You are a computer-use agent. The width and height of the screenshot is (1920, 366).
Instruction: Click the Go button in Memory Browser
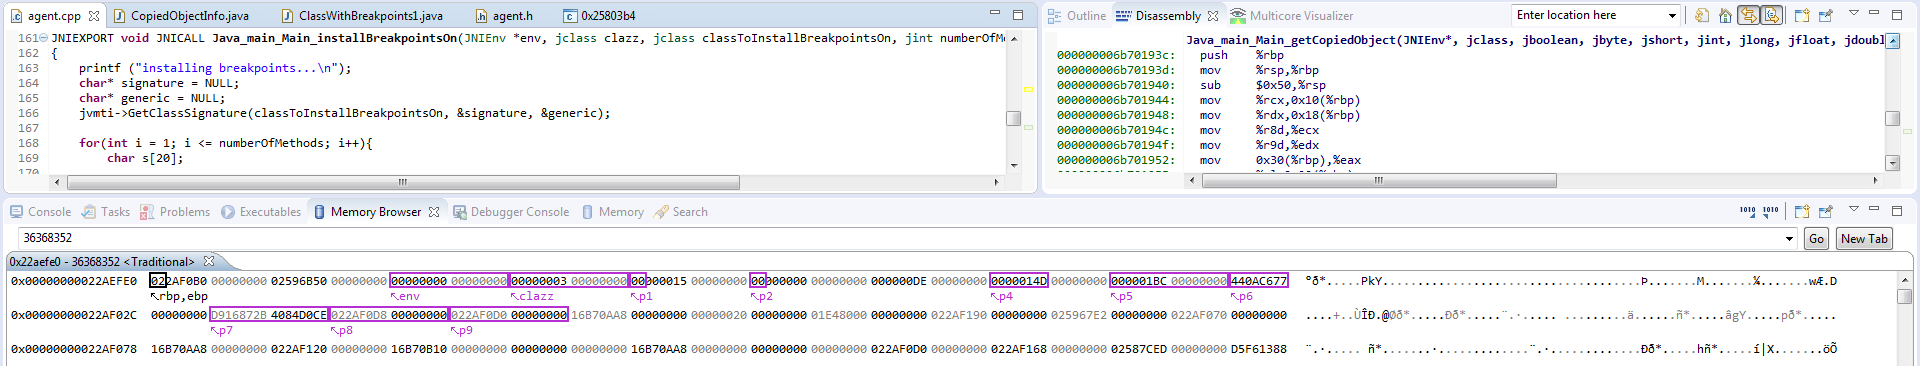tap(1817, 238)
